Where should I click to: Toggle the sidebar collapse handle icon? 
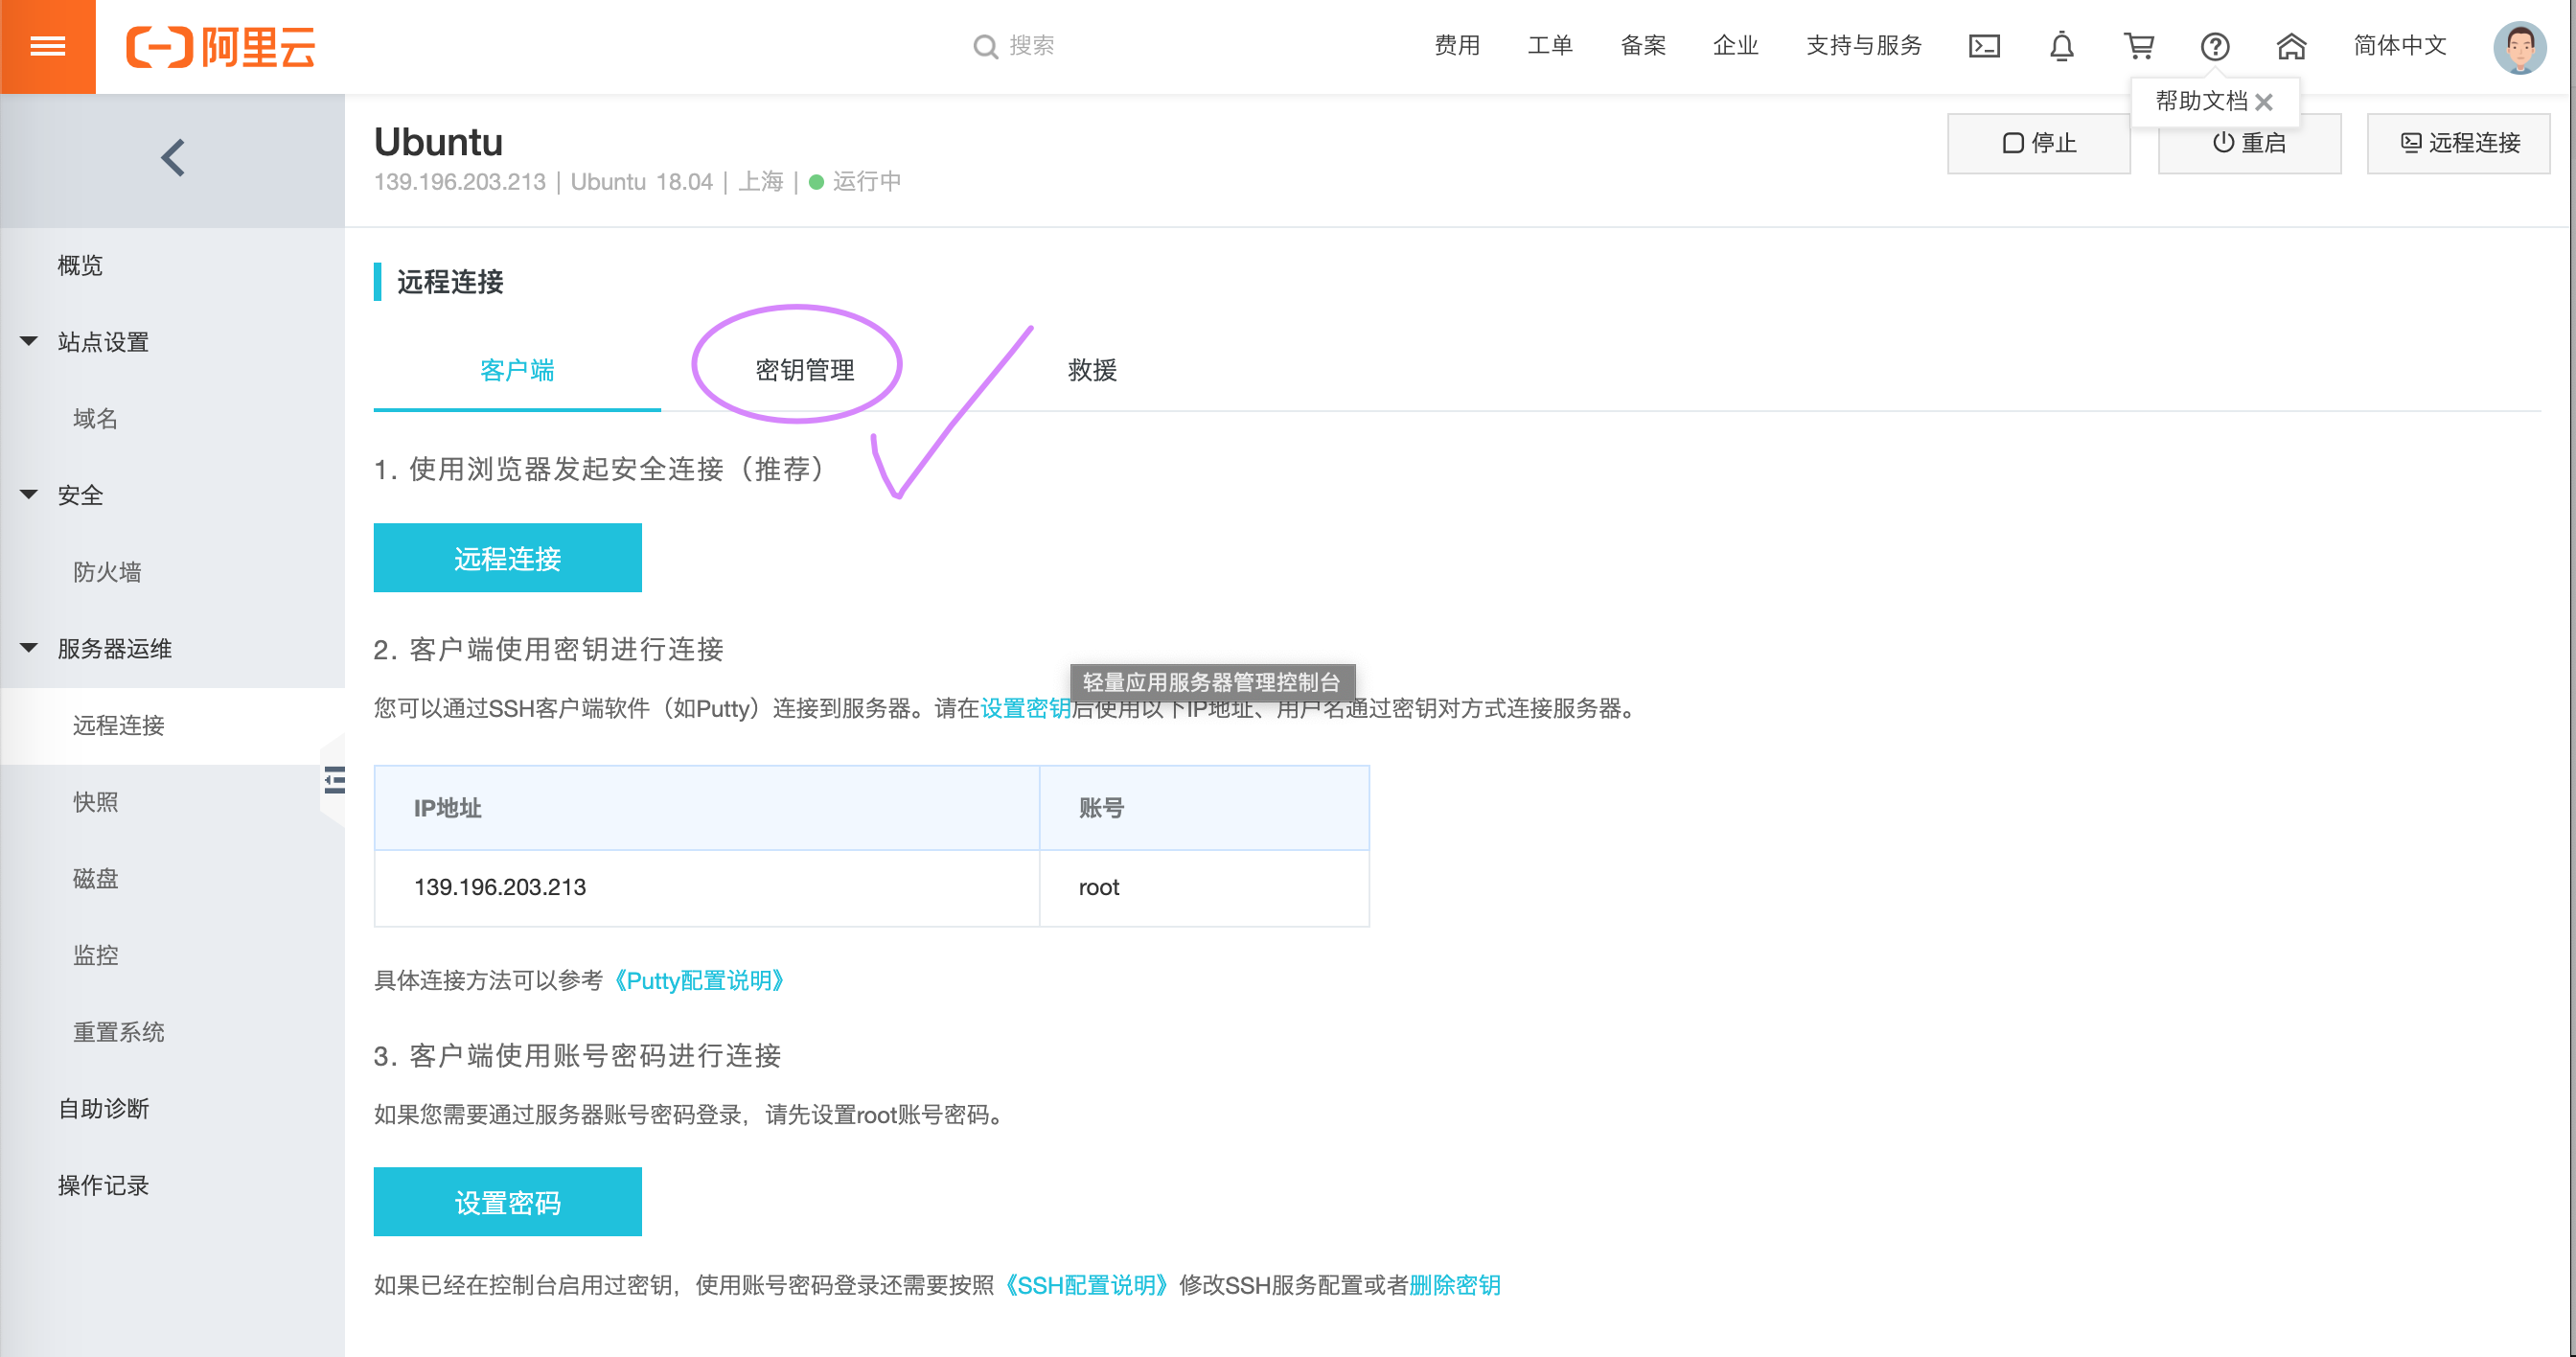335,780
